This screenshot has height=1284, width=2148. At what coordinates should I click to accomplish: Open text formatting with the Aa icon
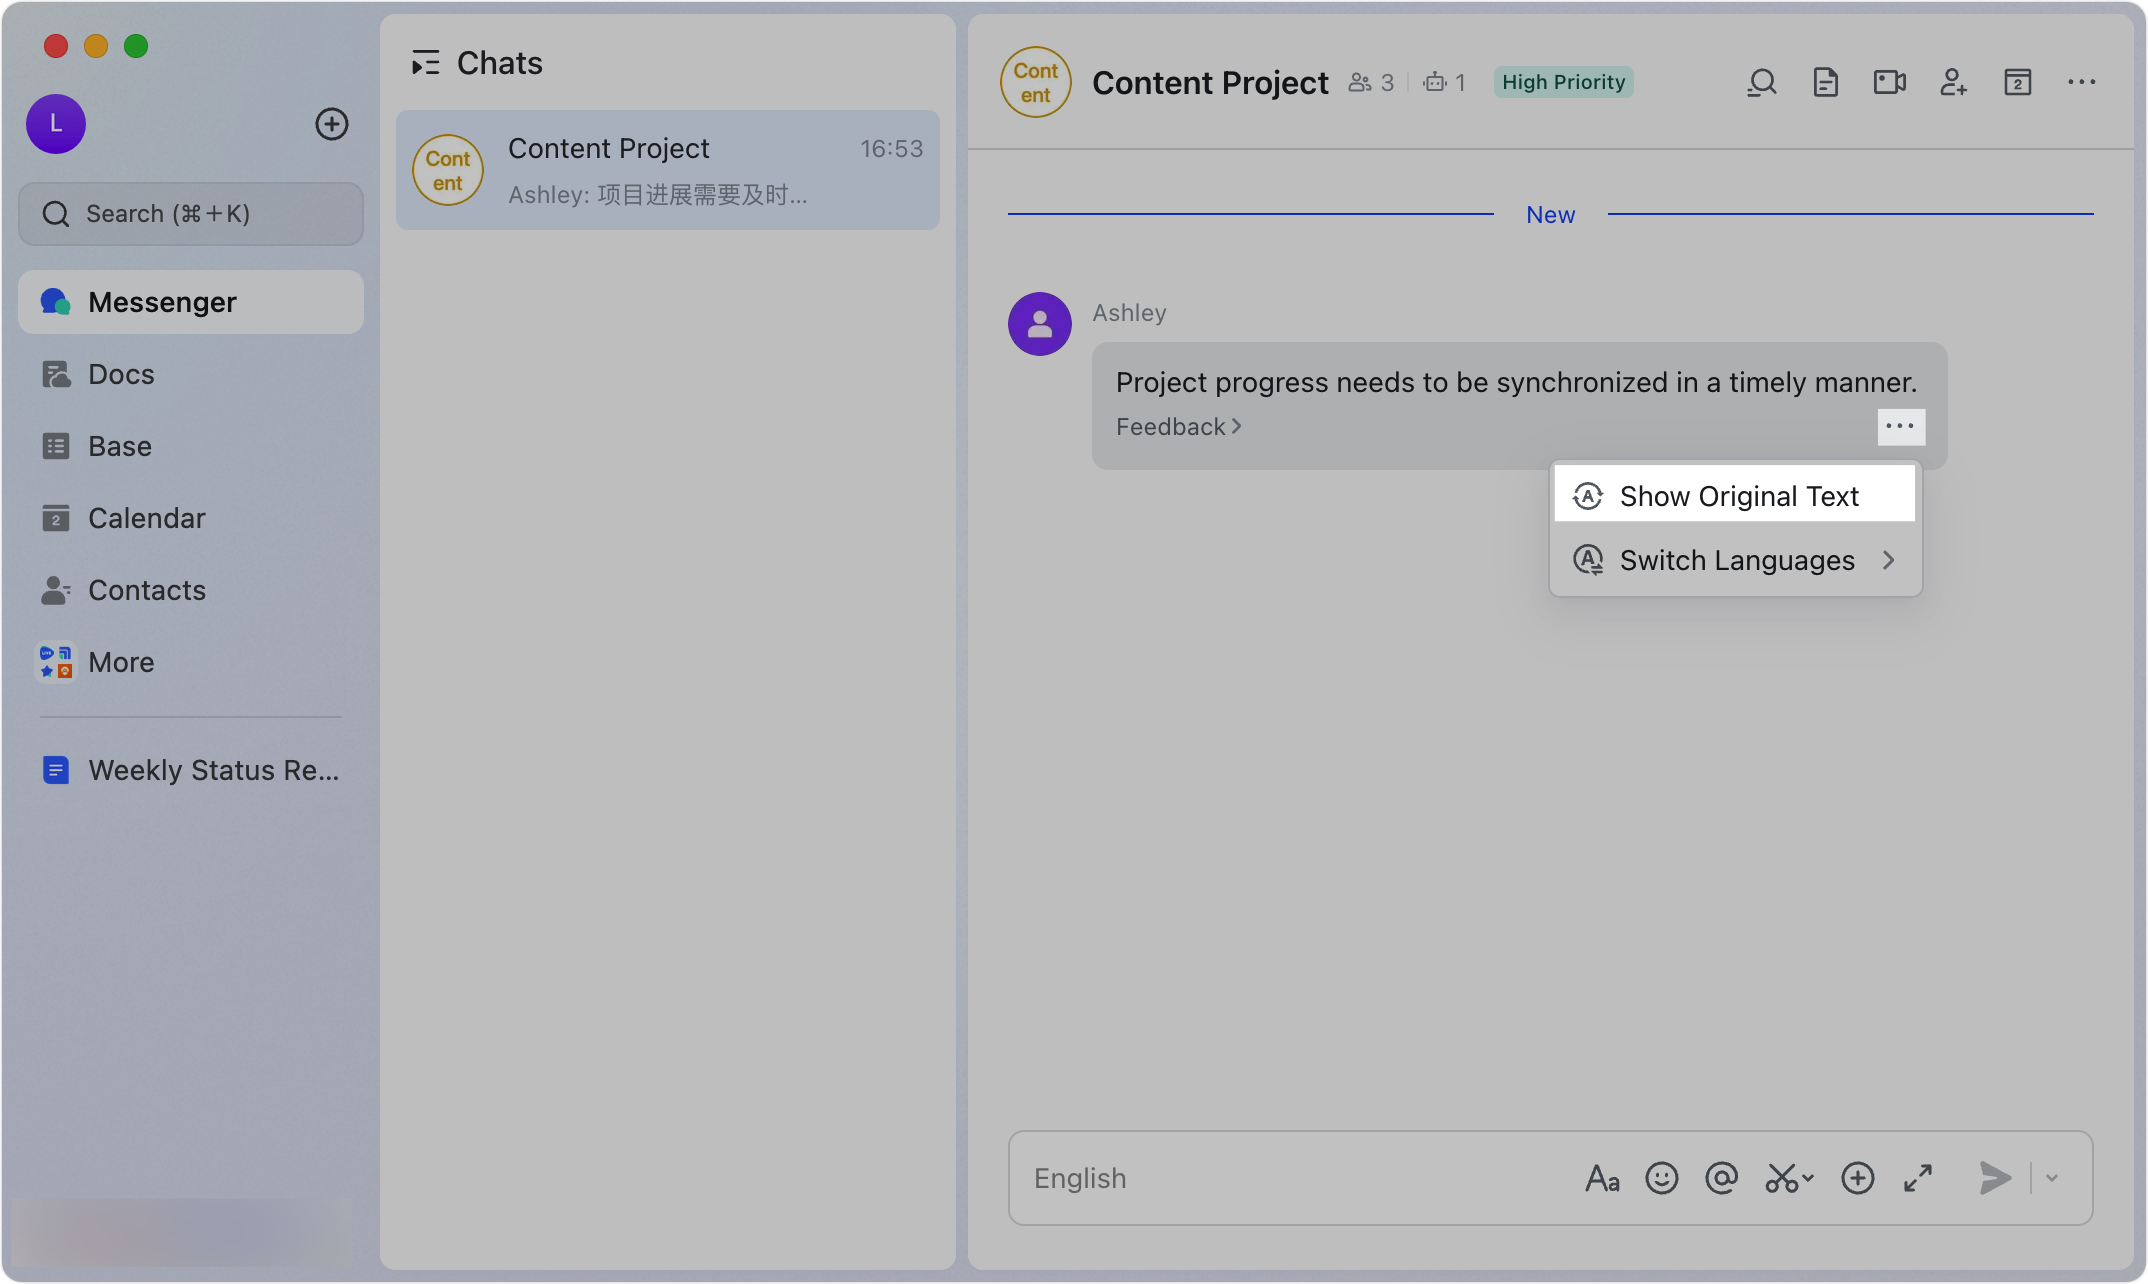pyautogui.click(x=1602, y=1178)
